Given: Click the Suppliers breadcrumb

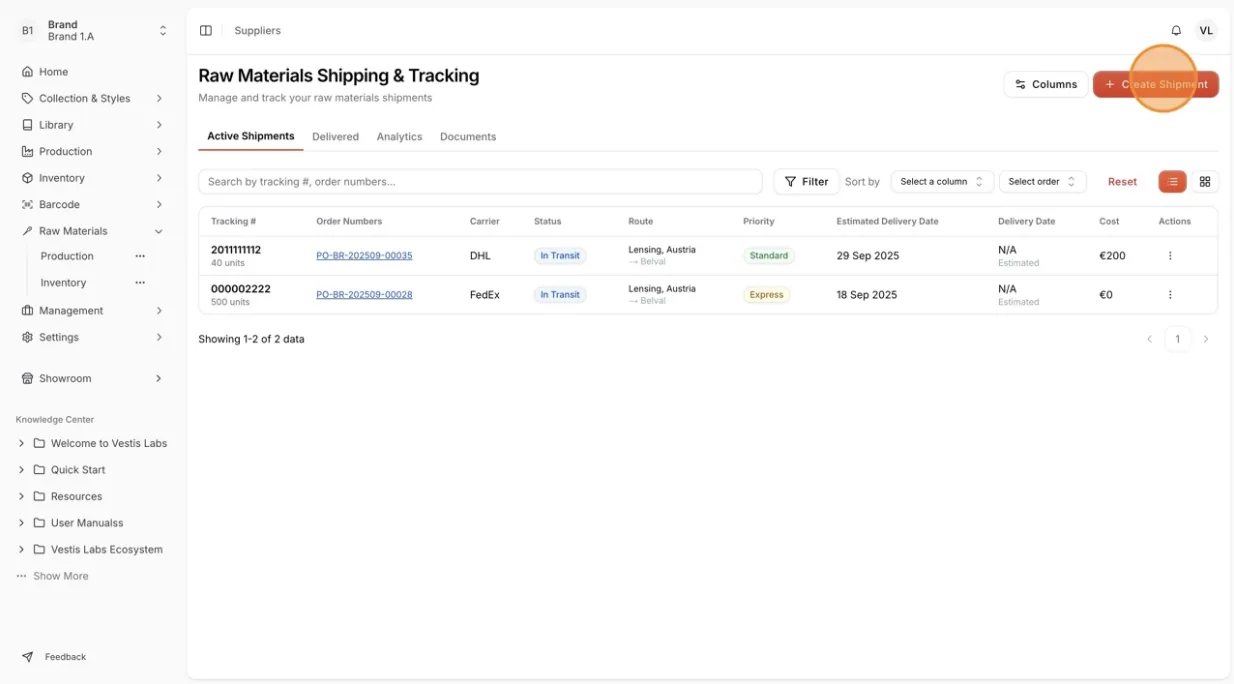Looking at the screenshot, I should [x=257, y=31].
